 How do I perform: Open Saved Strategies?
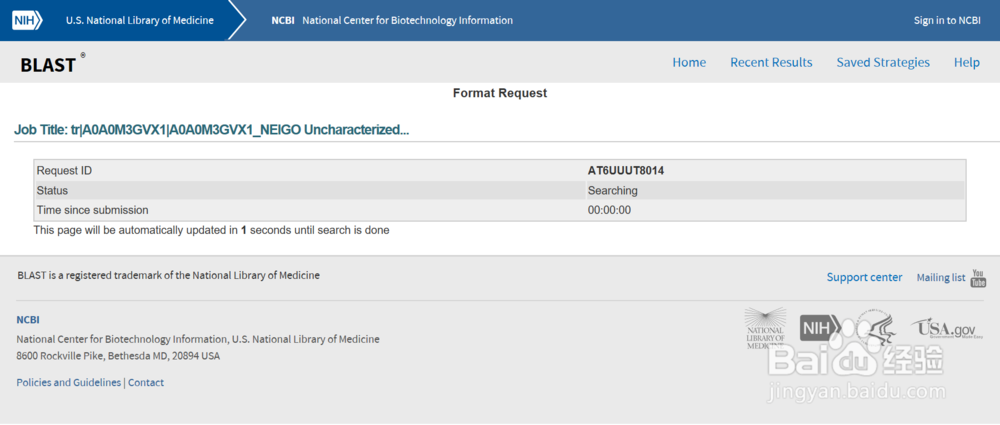click(883, 63)
